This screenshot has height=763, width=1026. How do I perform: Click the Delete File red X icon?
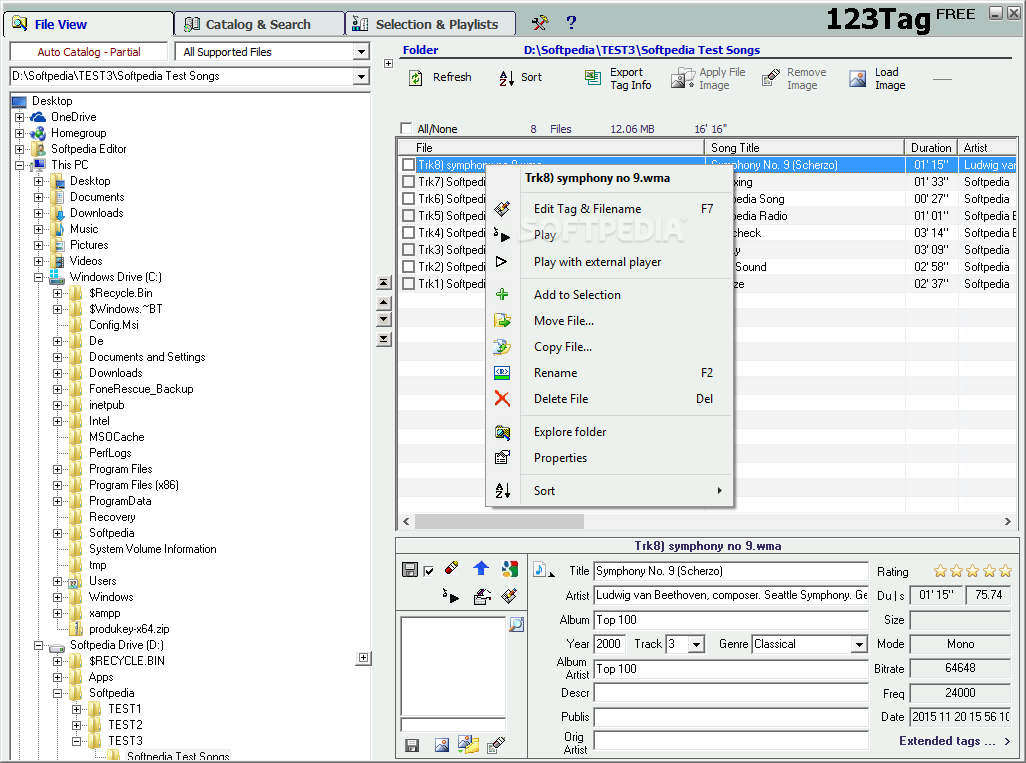(502, 399)
